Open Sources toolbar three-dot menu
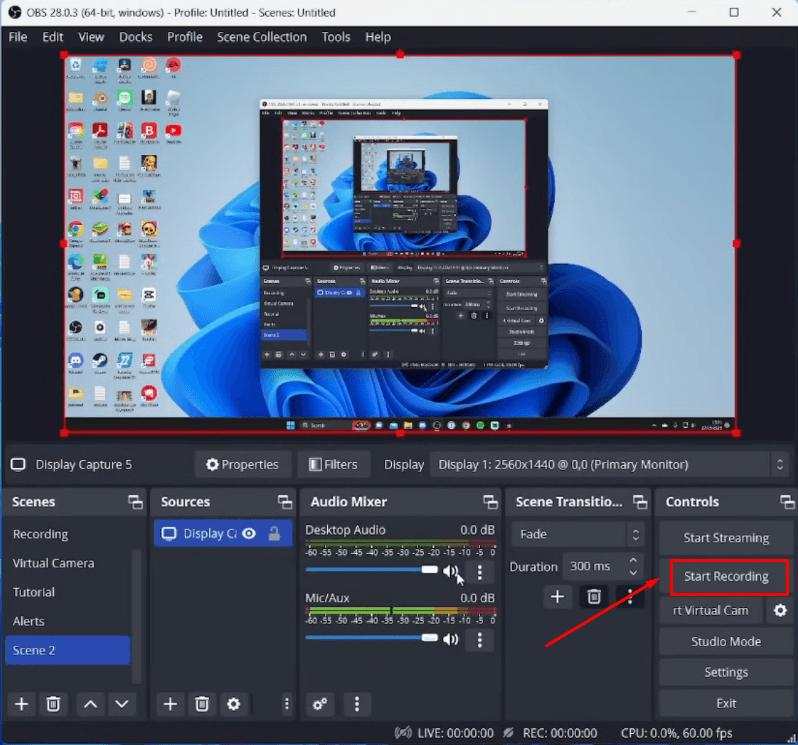This screenshot has width=798, height=745. click(x=287, y=704)
